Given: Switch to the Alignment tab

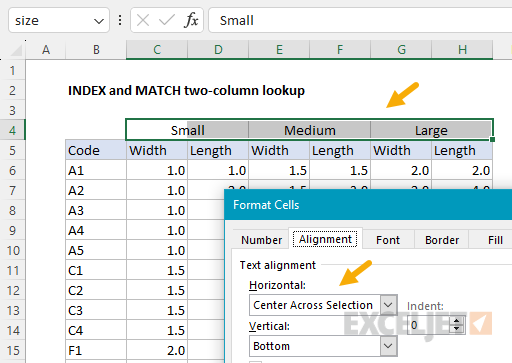Looking at the screenshot, I should 325,239.
